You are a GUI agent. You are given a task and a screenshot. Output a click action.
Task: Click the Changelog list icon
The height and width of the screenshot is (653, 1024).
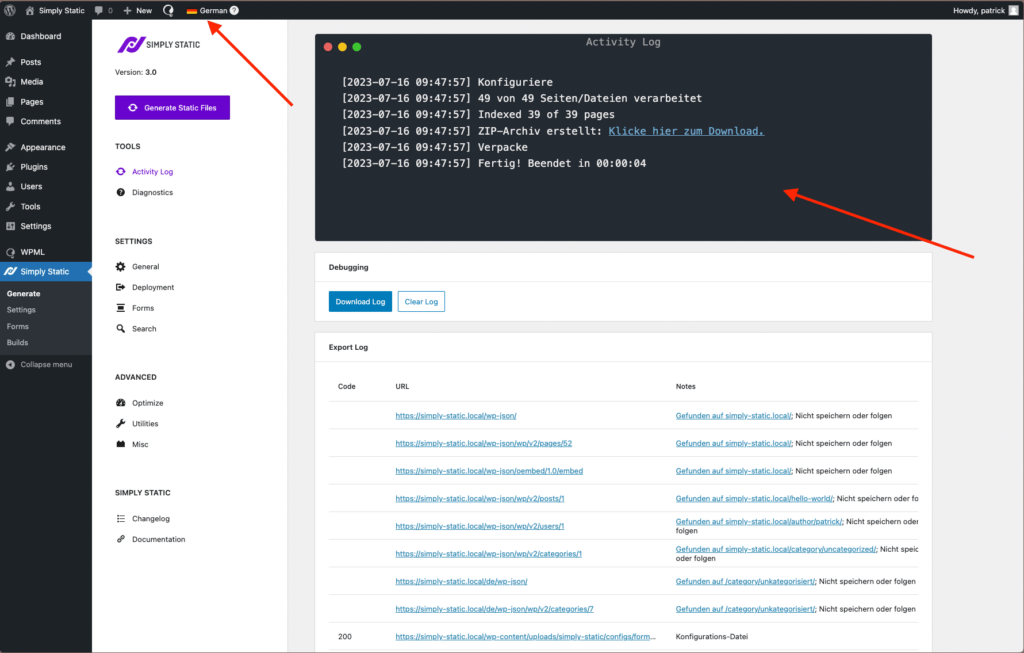(x=121, y=519)
